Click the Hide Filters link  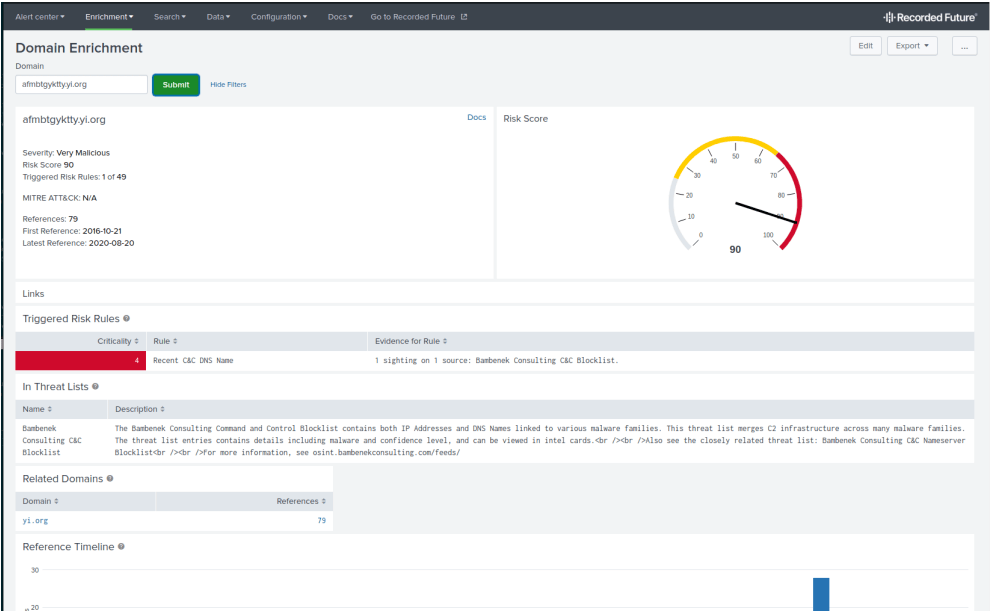228,85
